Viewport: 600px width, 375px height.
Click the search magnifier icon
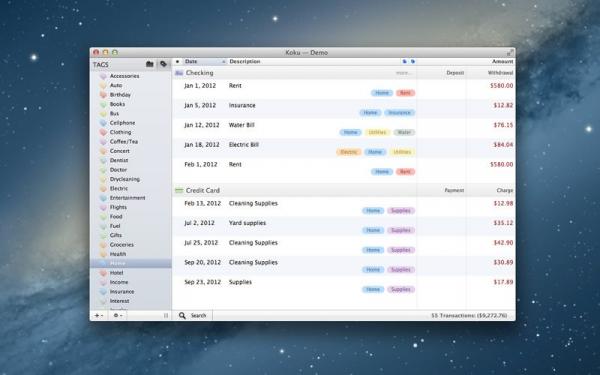[x=182, y=315]
